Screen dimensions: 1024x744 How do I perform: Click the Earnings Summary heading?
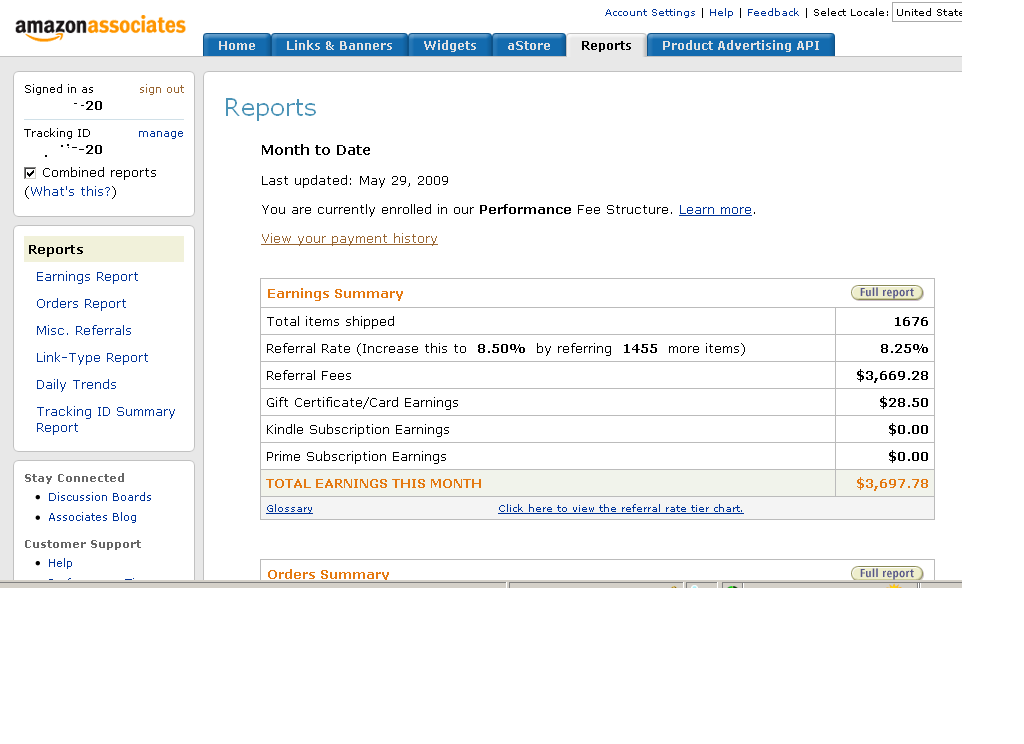point(335,293)
